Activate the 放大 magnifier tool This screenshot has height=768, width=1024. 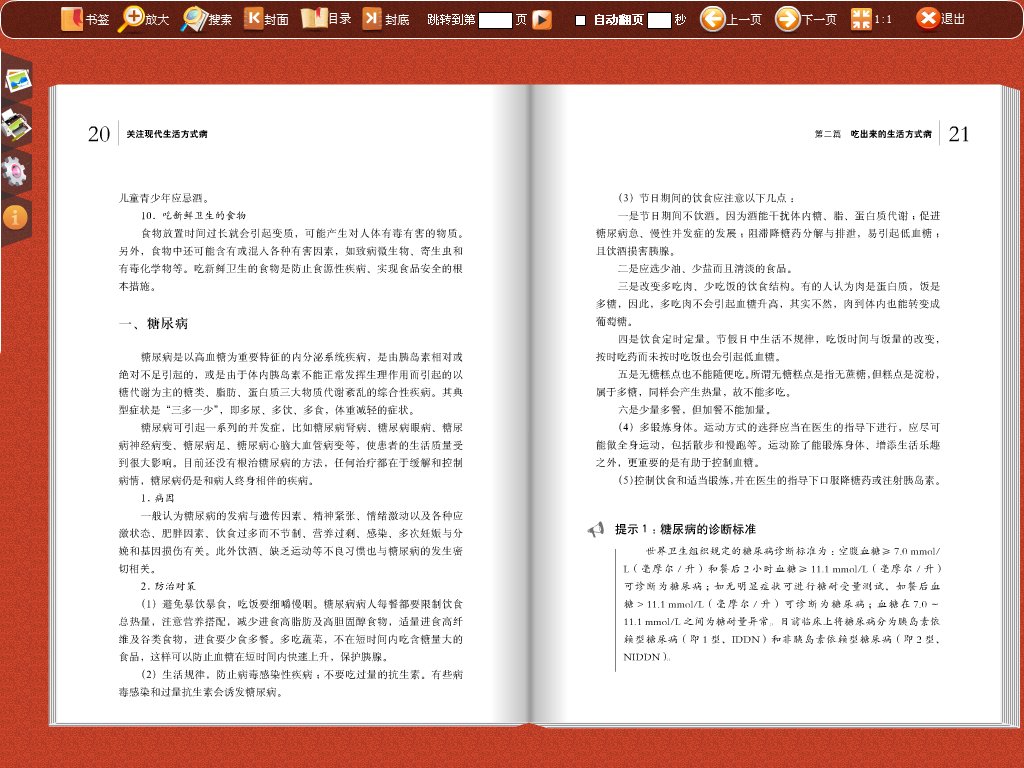(x=144, y=19)
